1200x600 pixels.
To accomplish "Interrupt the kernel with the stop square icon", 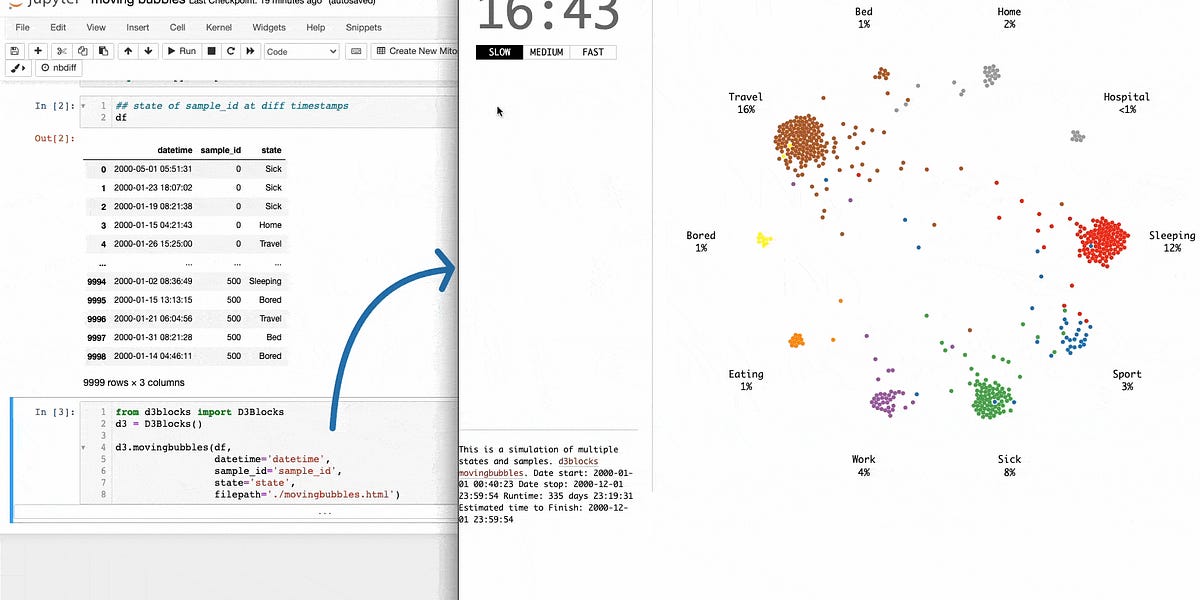I will click(211, 51).
